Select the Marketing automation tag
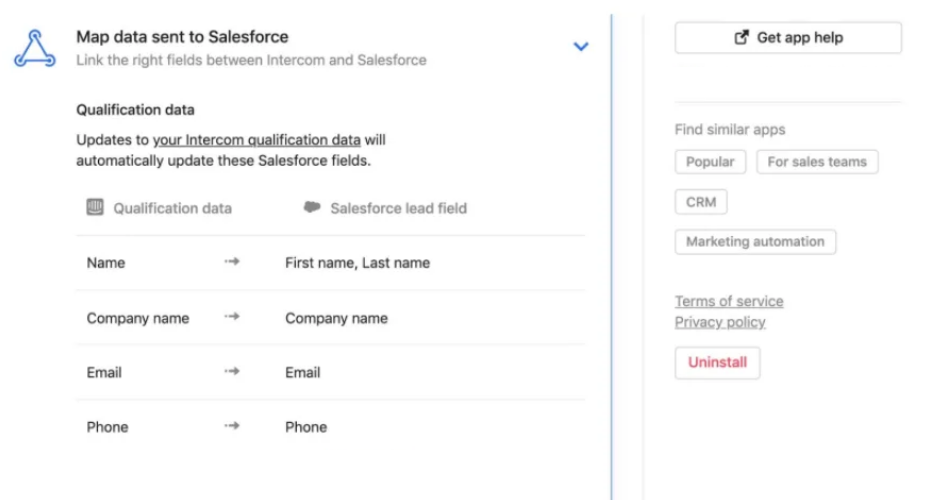Image resolution: width=940 pixels, height=500 pixels. tap(755, 241)
